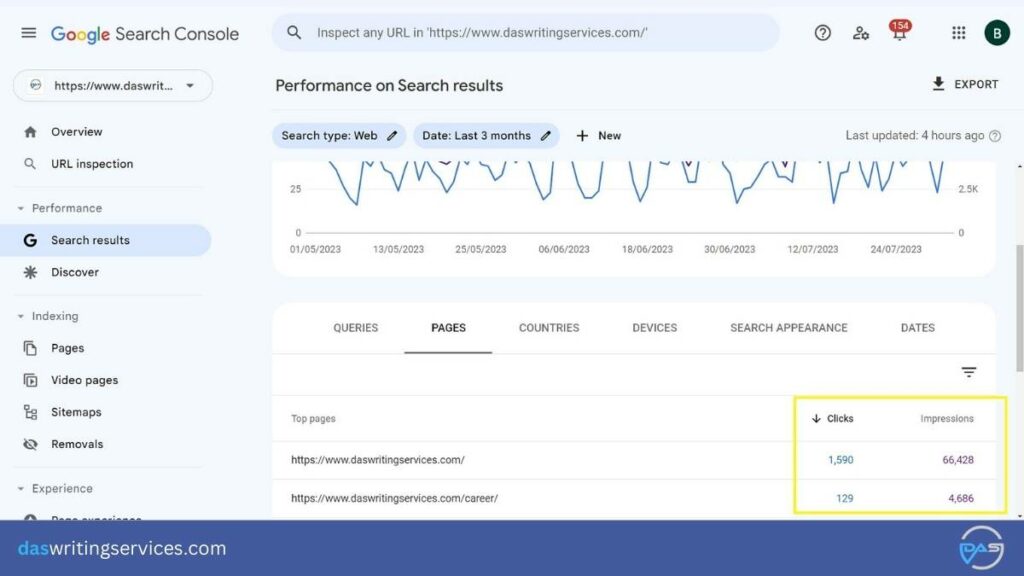The width and height of the screenshot is (1024, 576).
Task: Open notifications bell with 154 badge
Action: (x=899, y=31)
